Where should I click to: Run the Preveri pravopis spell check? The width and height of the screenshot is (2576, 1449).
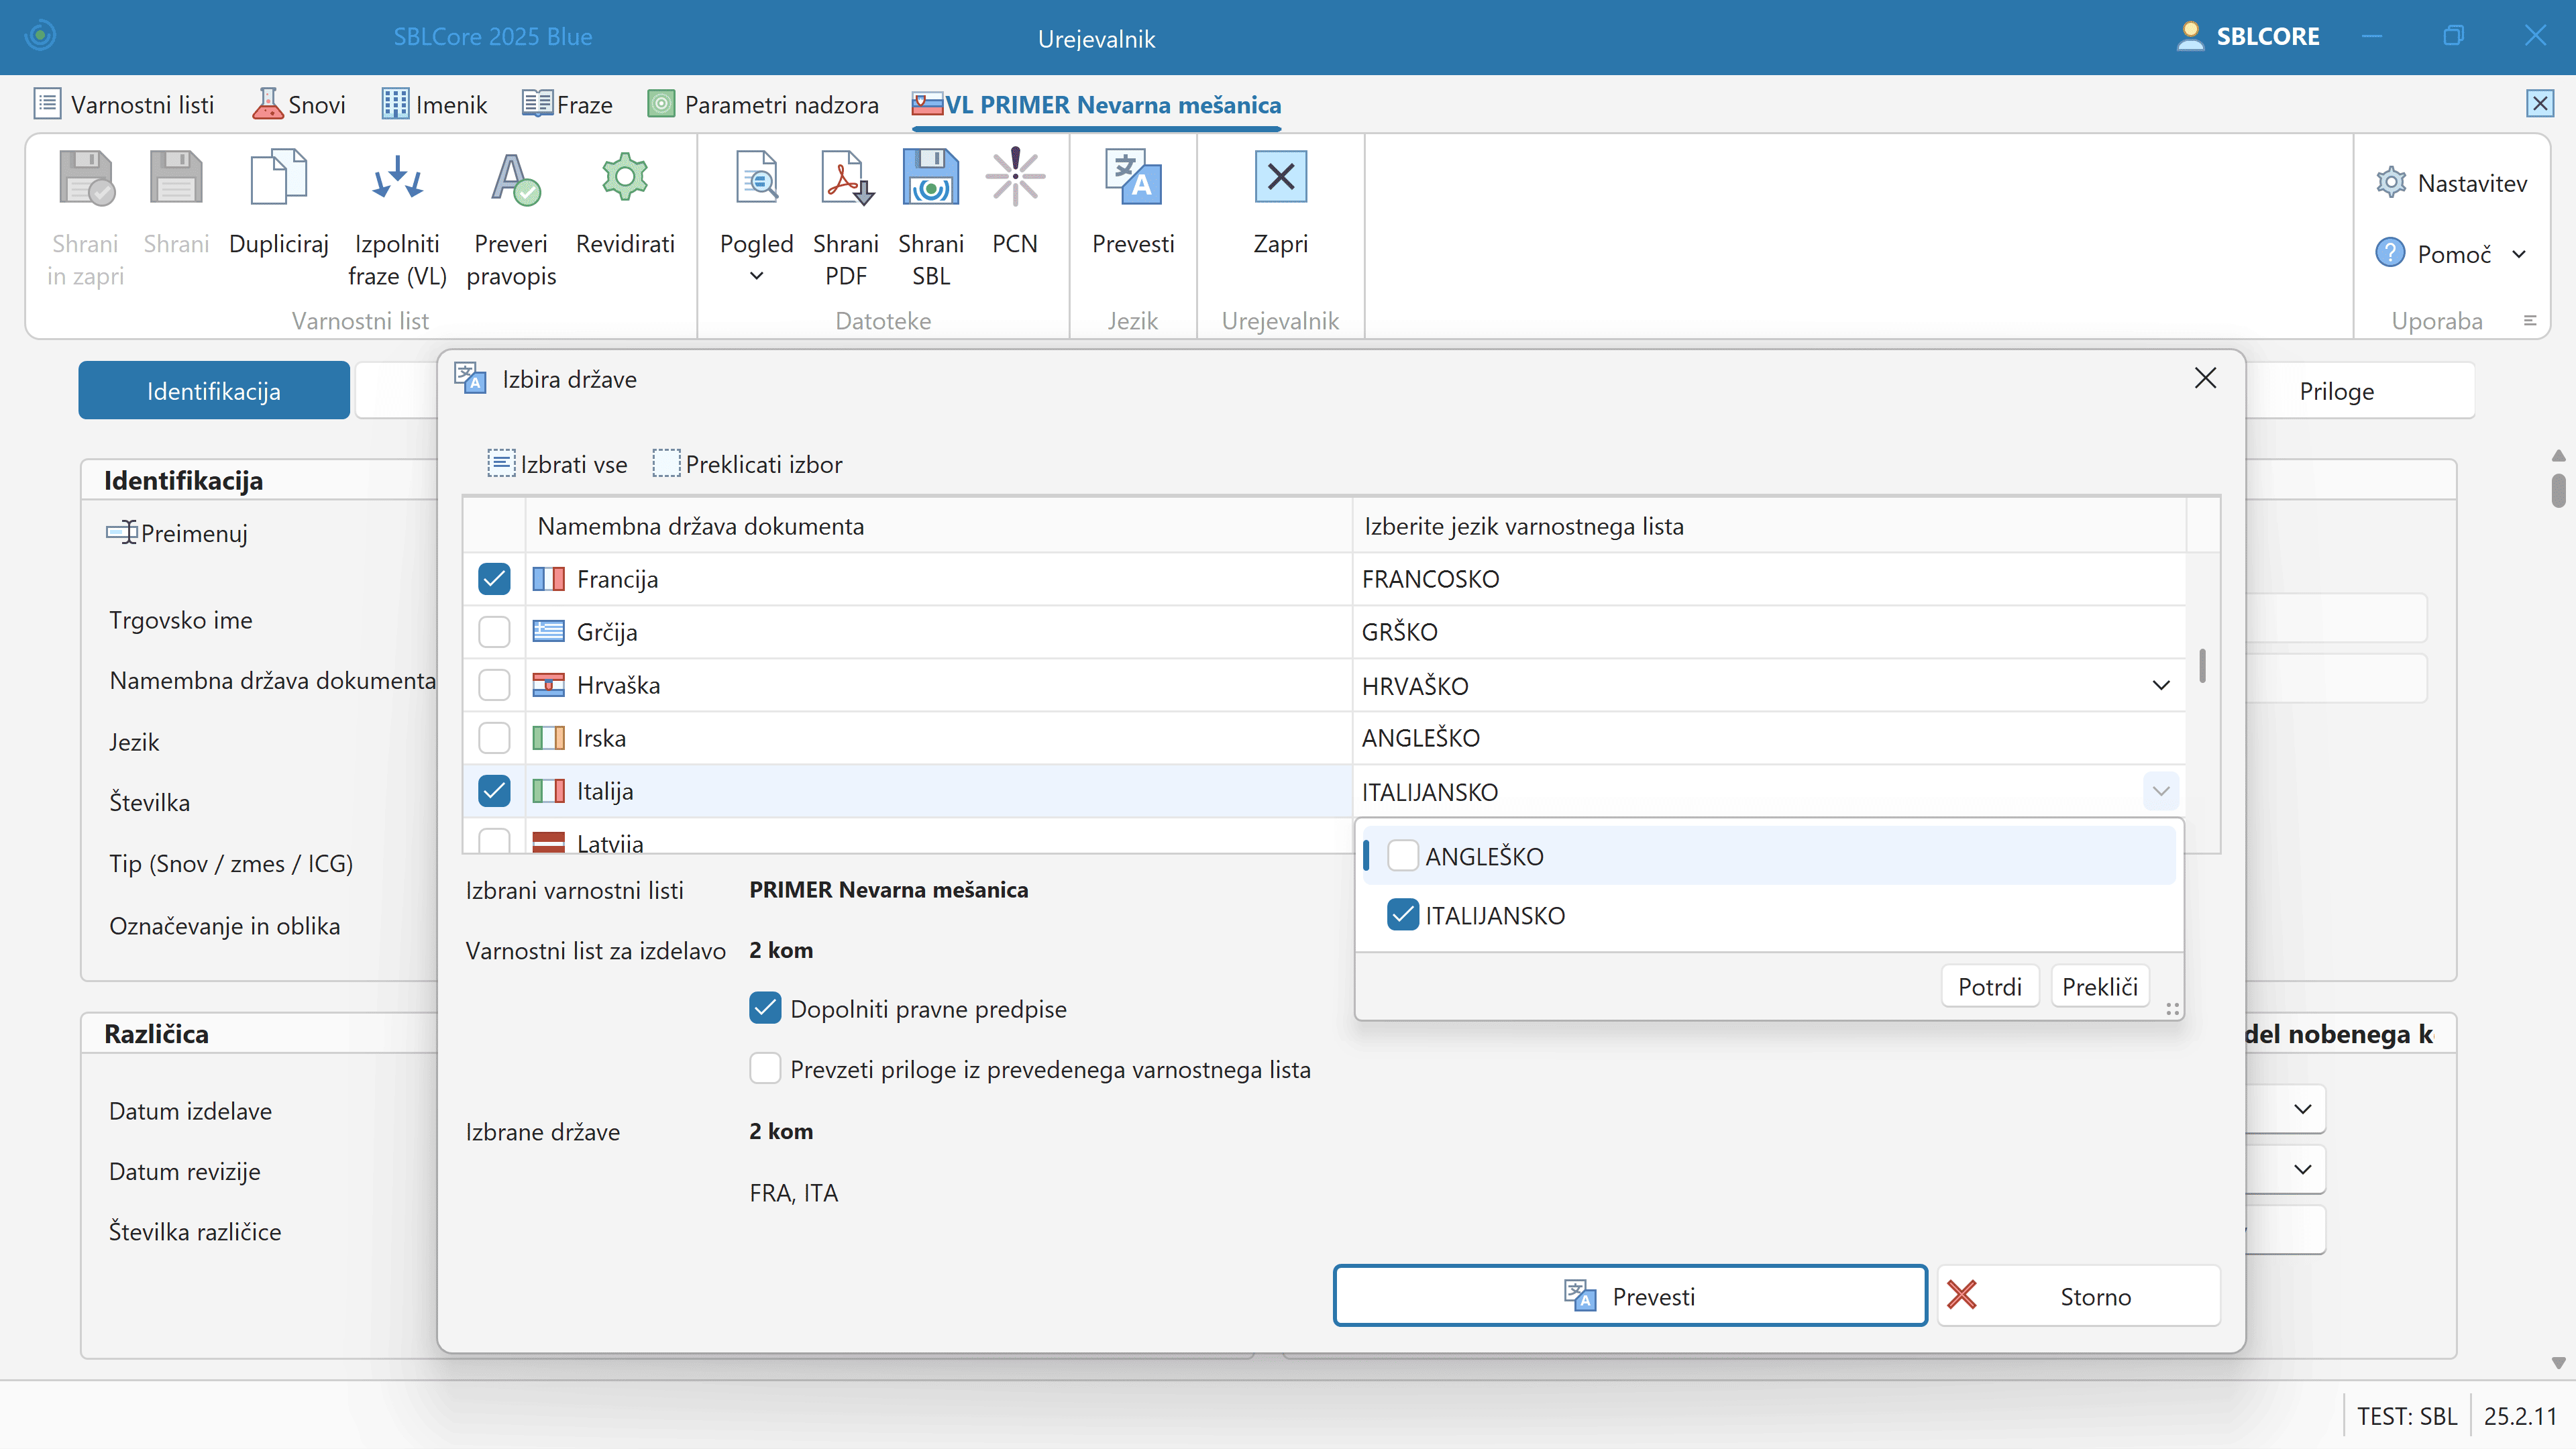[x=511, y=178]
